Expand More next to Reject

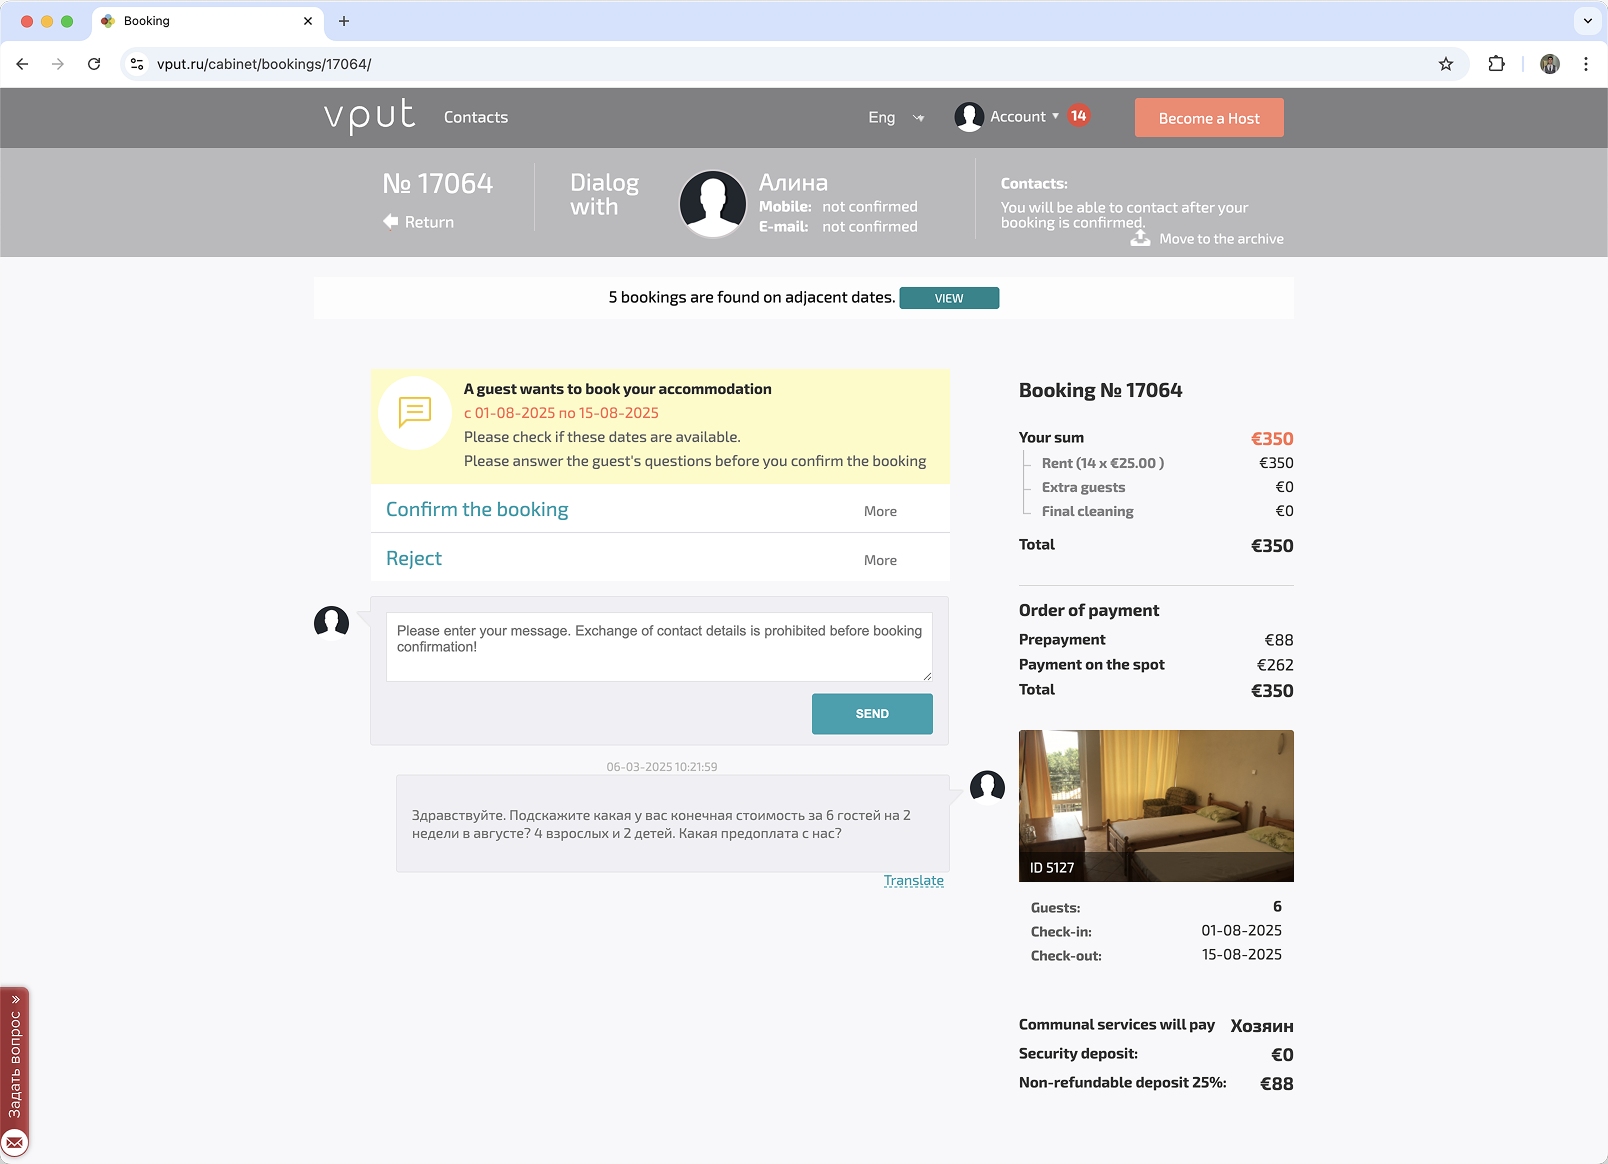[880, 560]
